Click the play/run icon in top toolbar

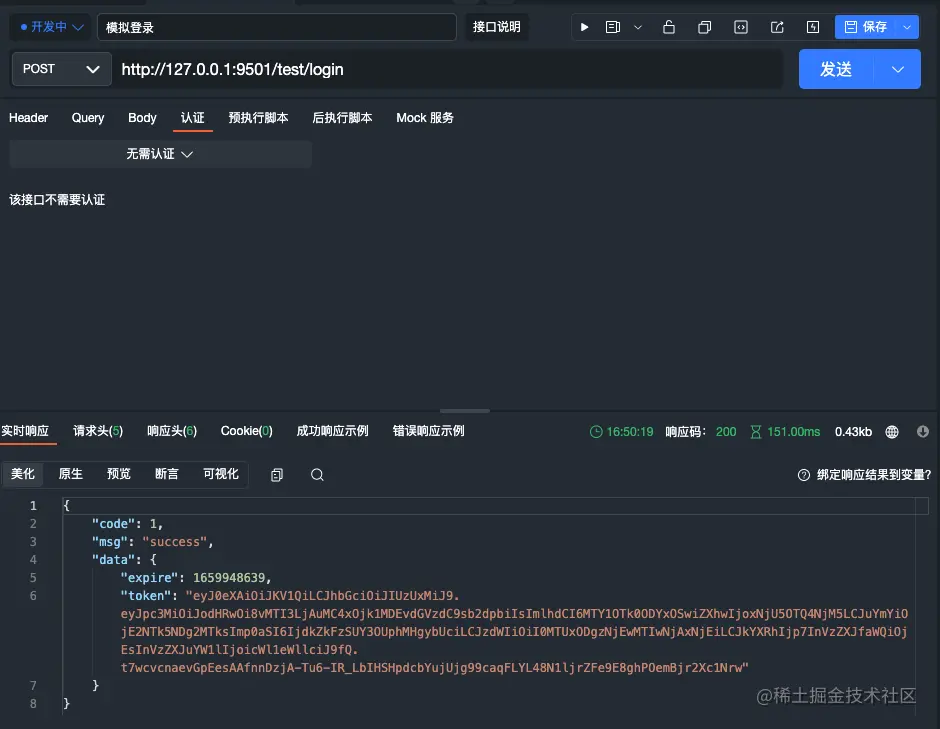tap(585, 27)
